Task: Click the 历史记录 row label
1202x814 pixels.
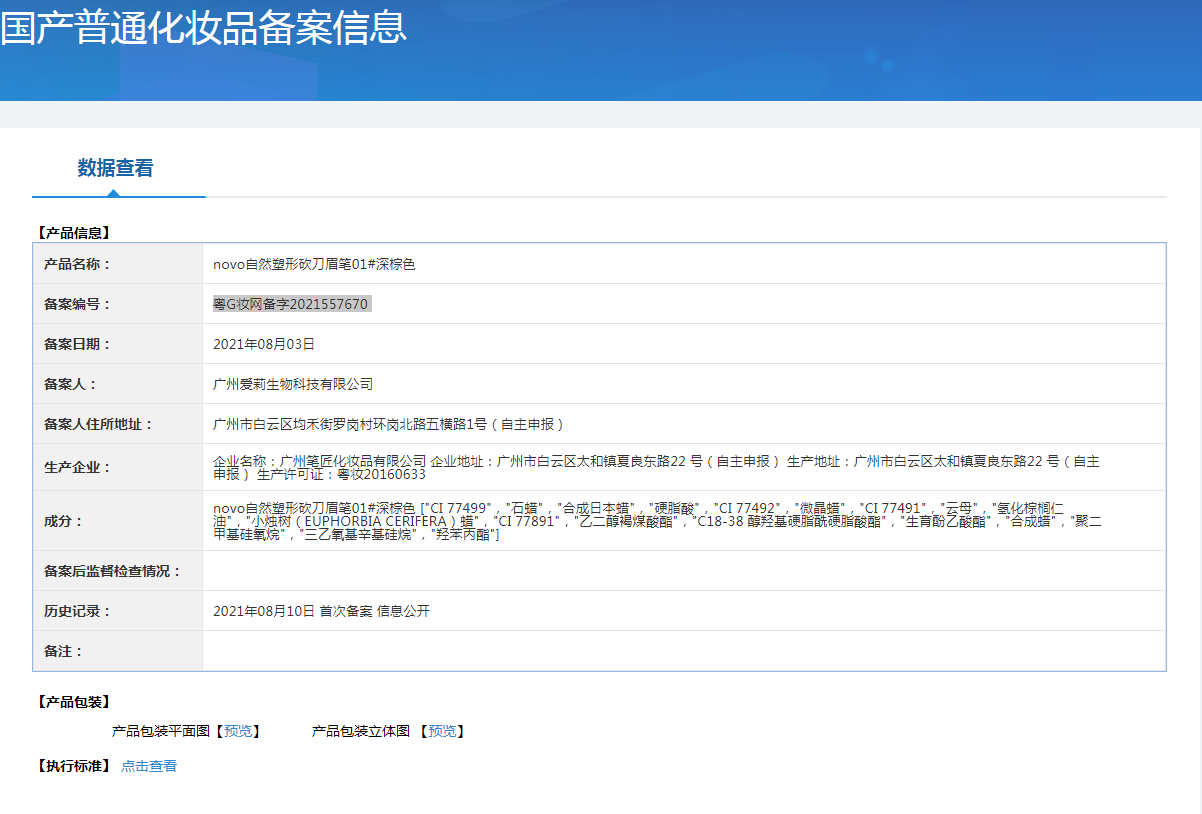Action: [x=78, y=611]
